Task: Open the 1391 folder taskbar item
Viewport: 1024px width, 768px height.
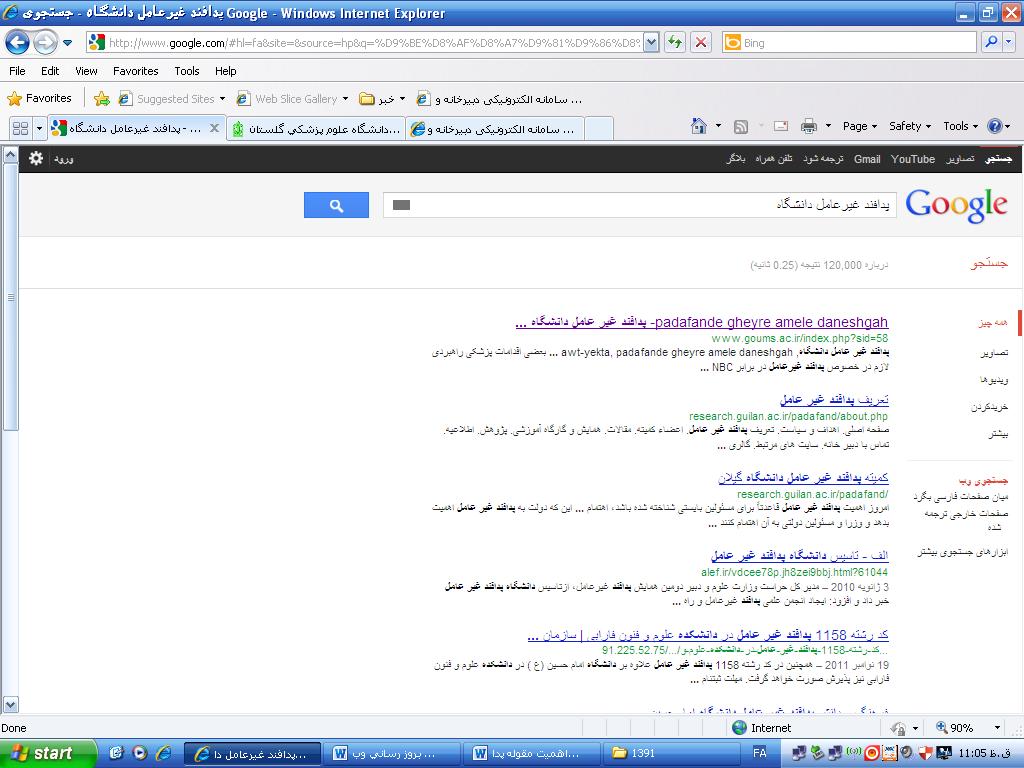Action: click(670, 754)
